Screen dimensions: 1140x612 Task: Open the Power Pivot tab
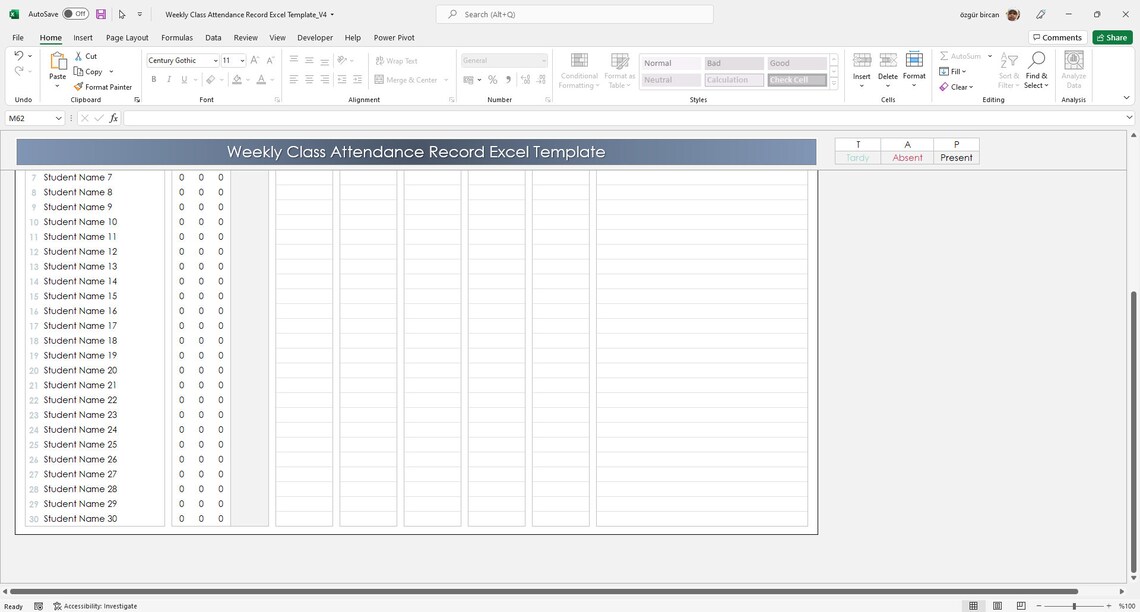393,37
